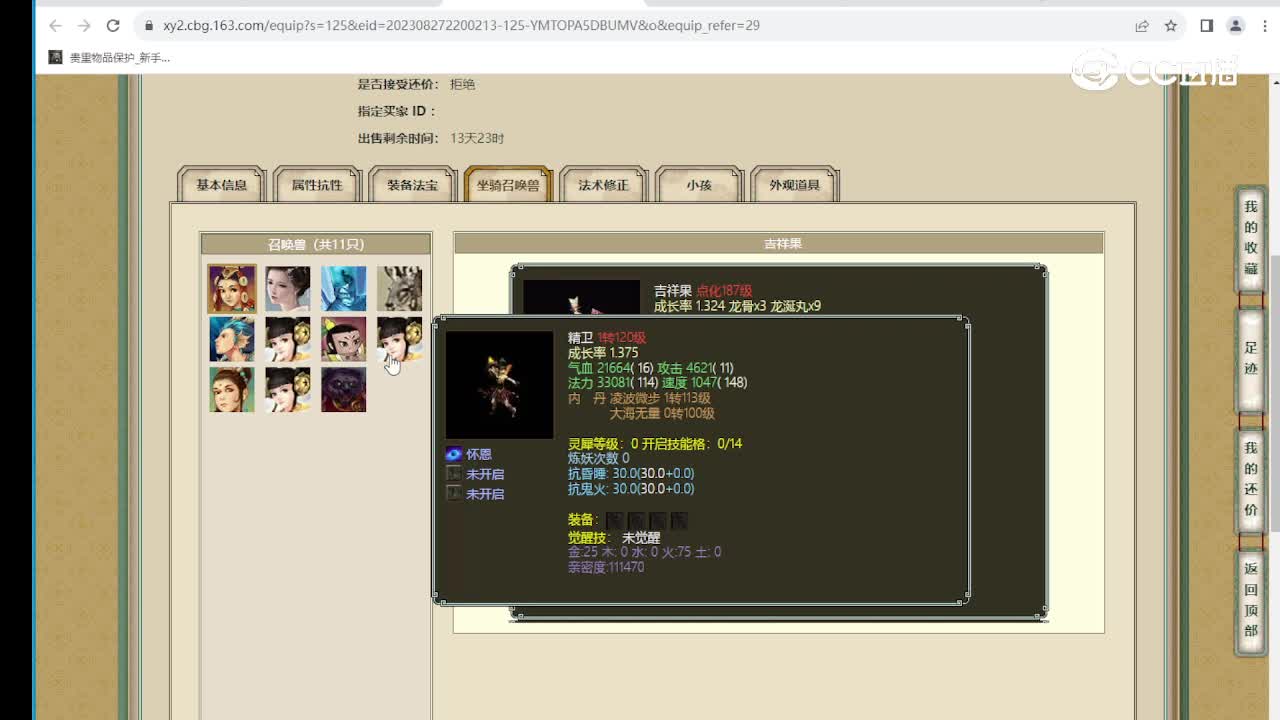Select the grey antlered beast portrait
The width and height of the screenshot is (1280, 720).
pyautogui.click(x=400, y=289)
